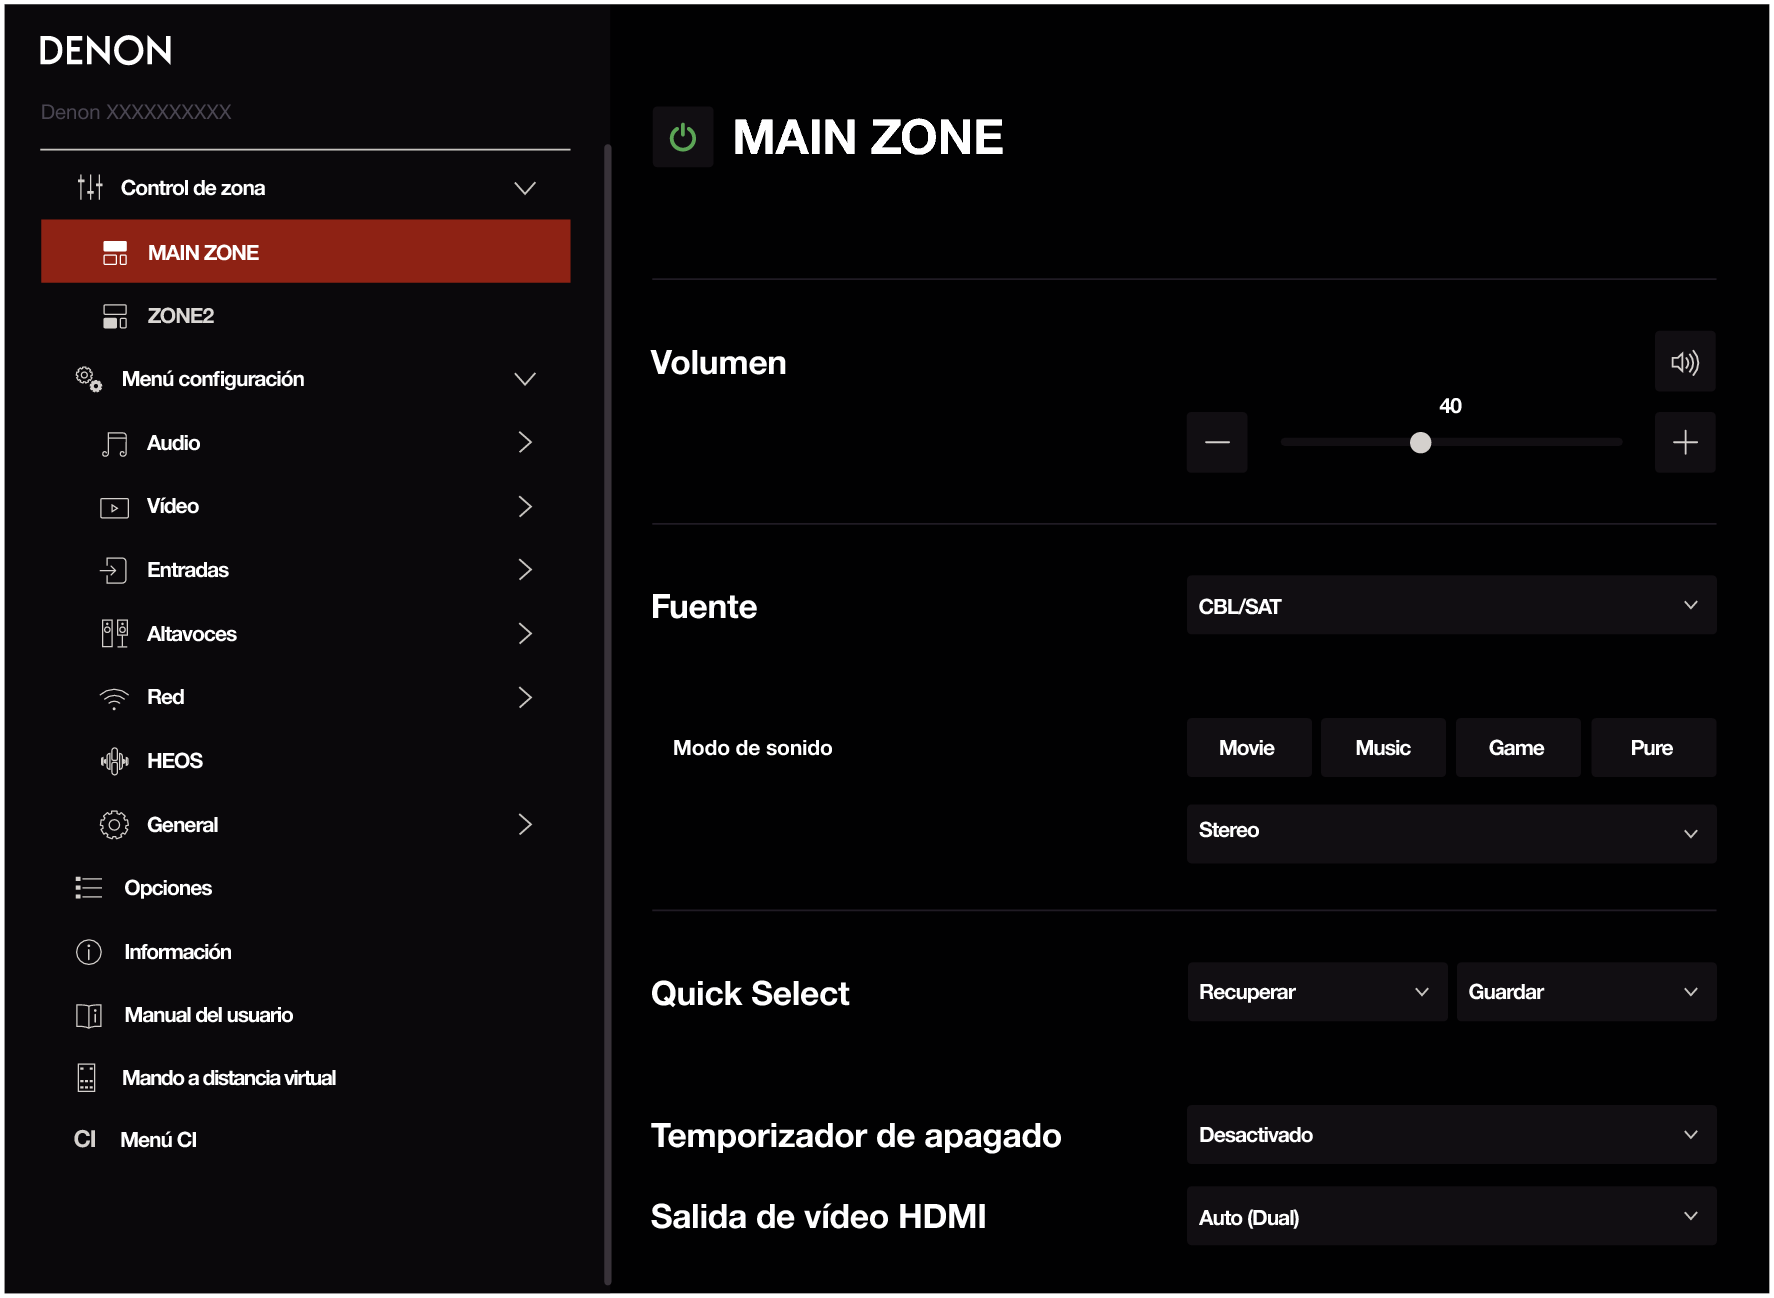Select the Game sound mode

[x=1517, y=748]
